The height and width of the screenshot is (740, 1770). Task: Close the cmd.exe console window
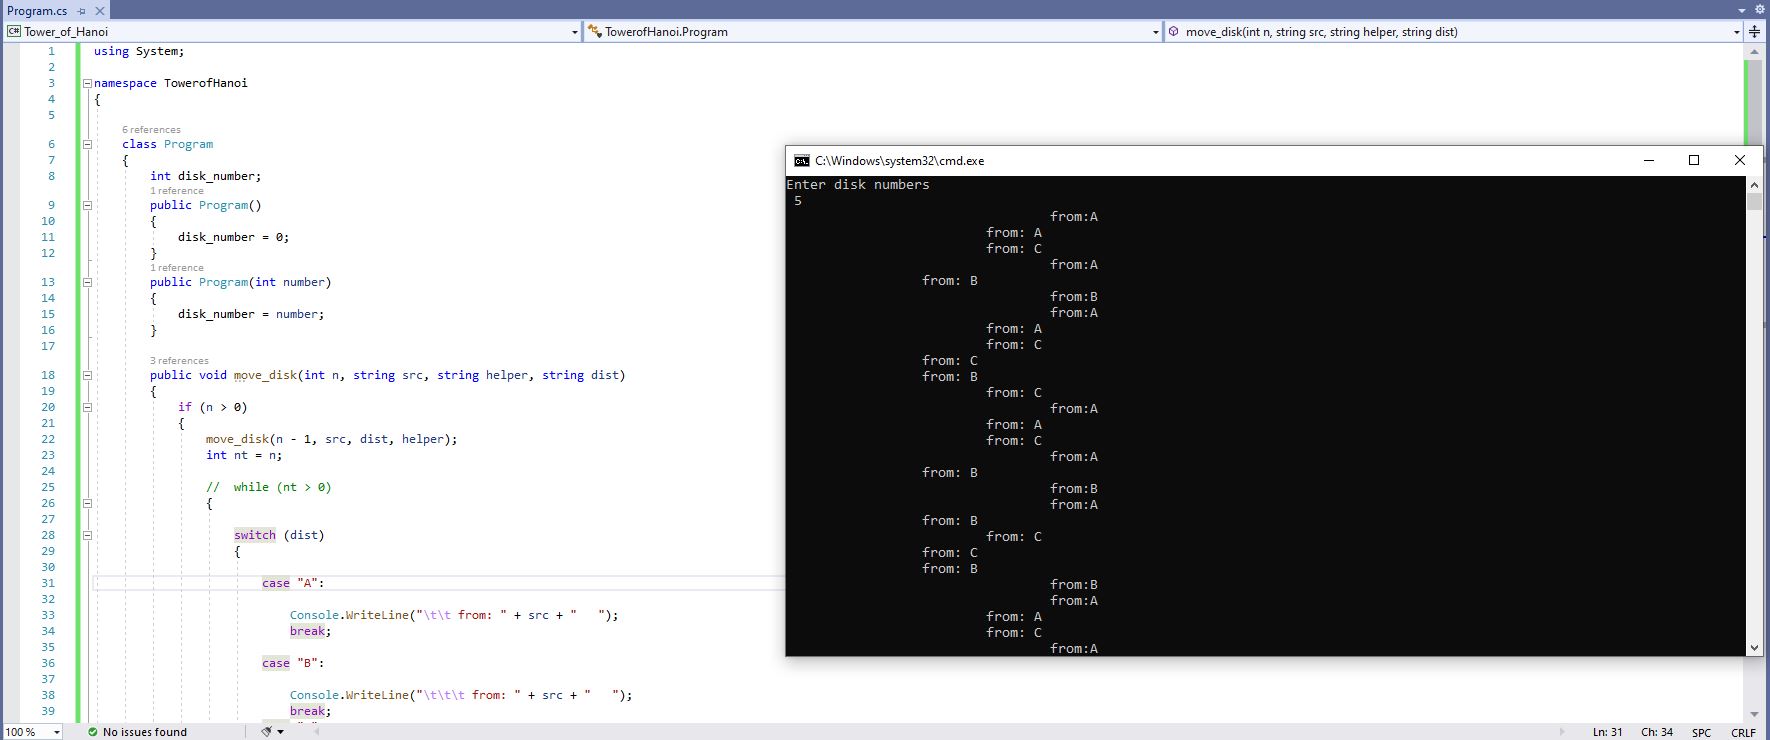1740,160
